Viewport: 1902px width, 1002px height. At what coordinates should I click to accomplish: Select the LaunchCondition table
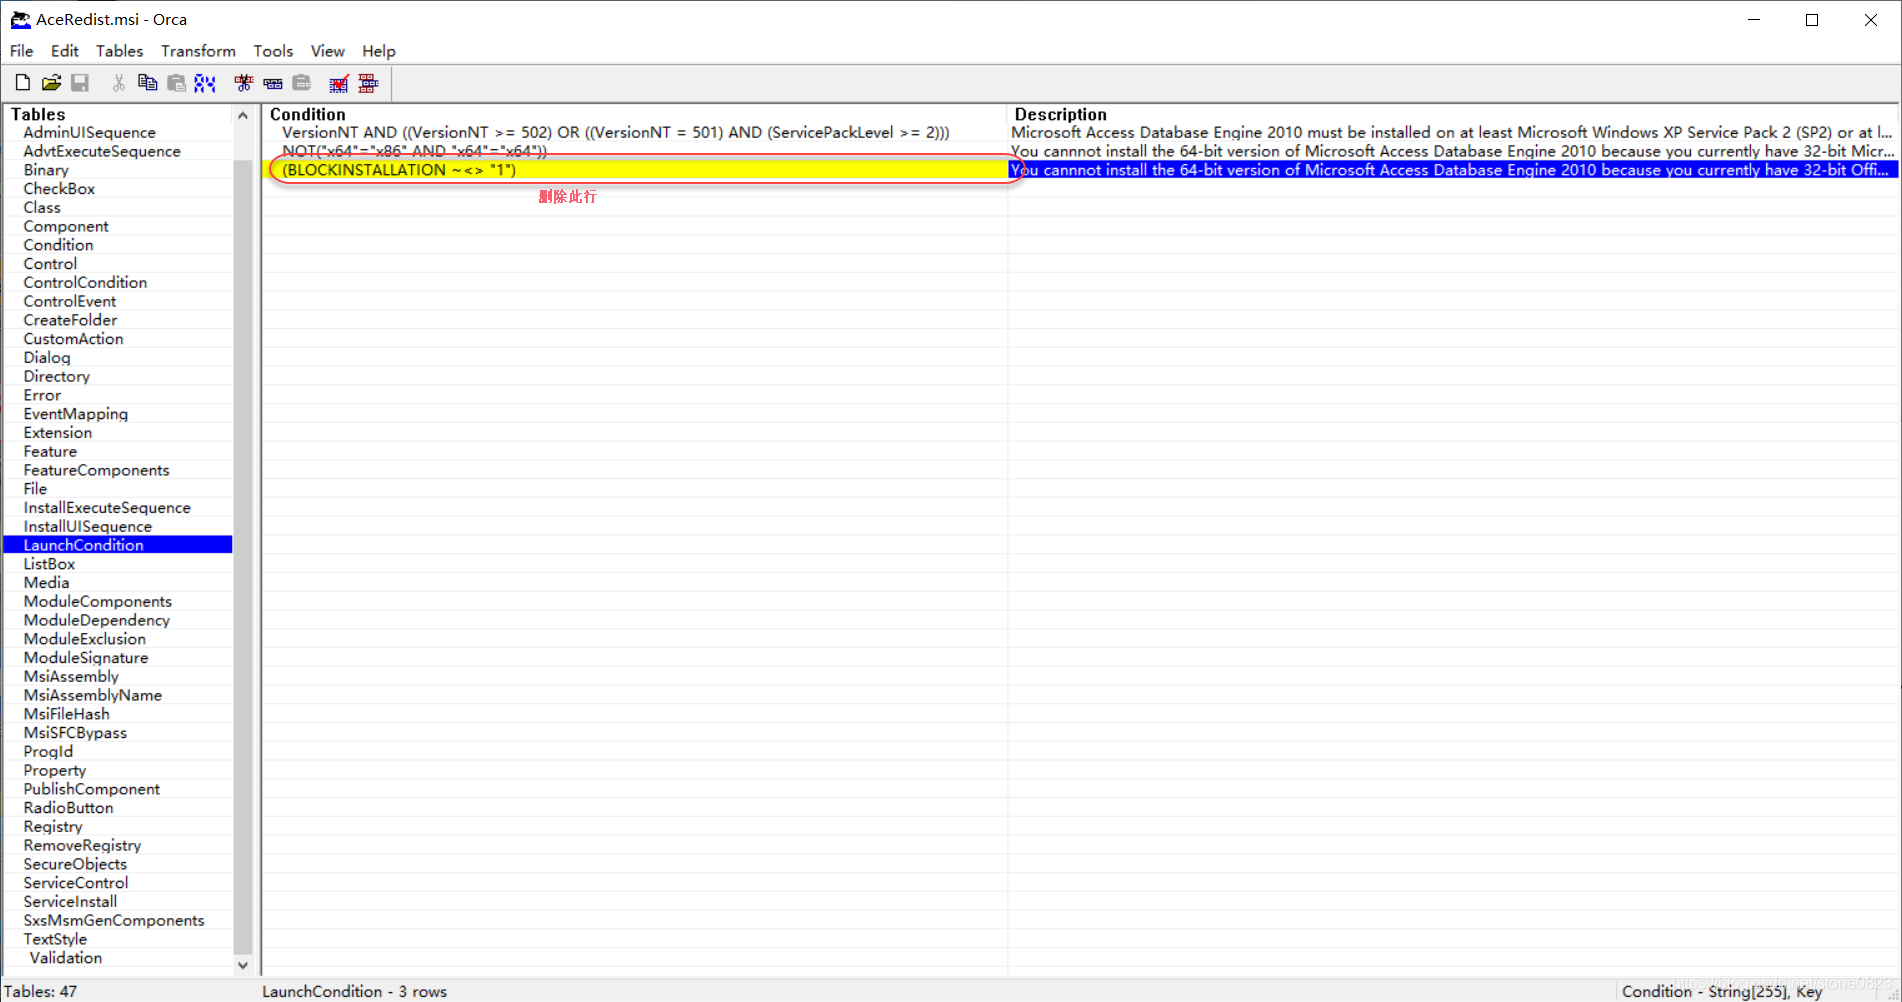coord(118,545)
